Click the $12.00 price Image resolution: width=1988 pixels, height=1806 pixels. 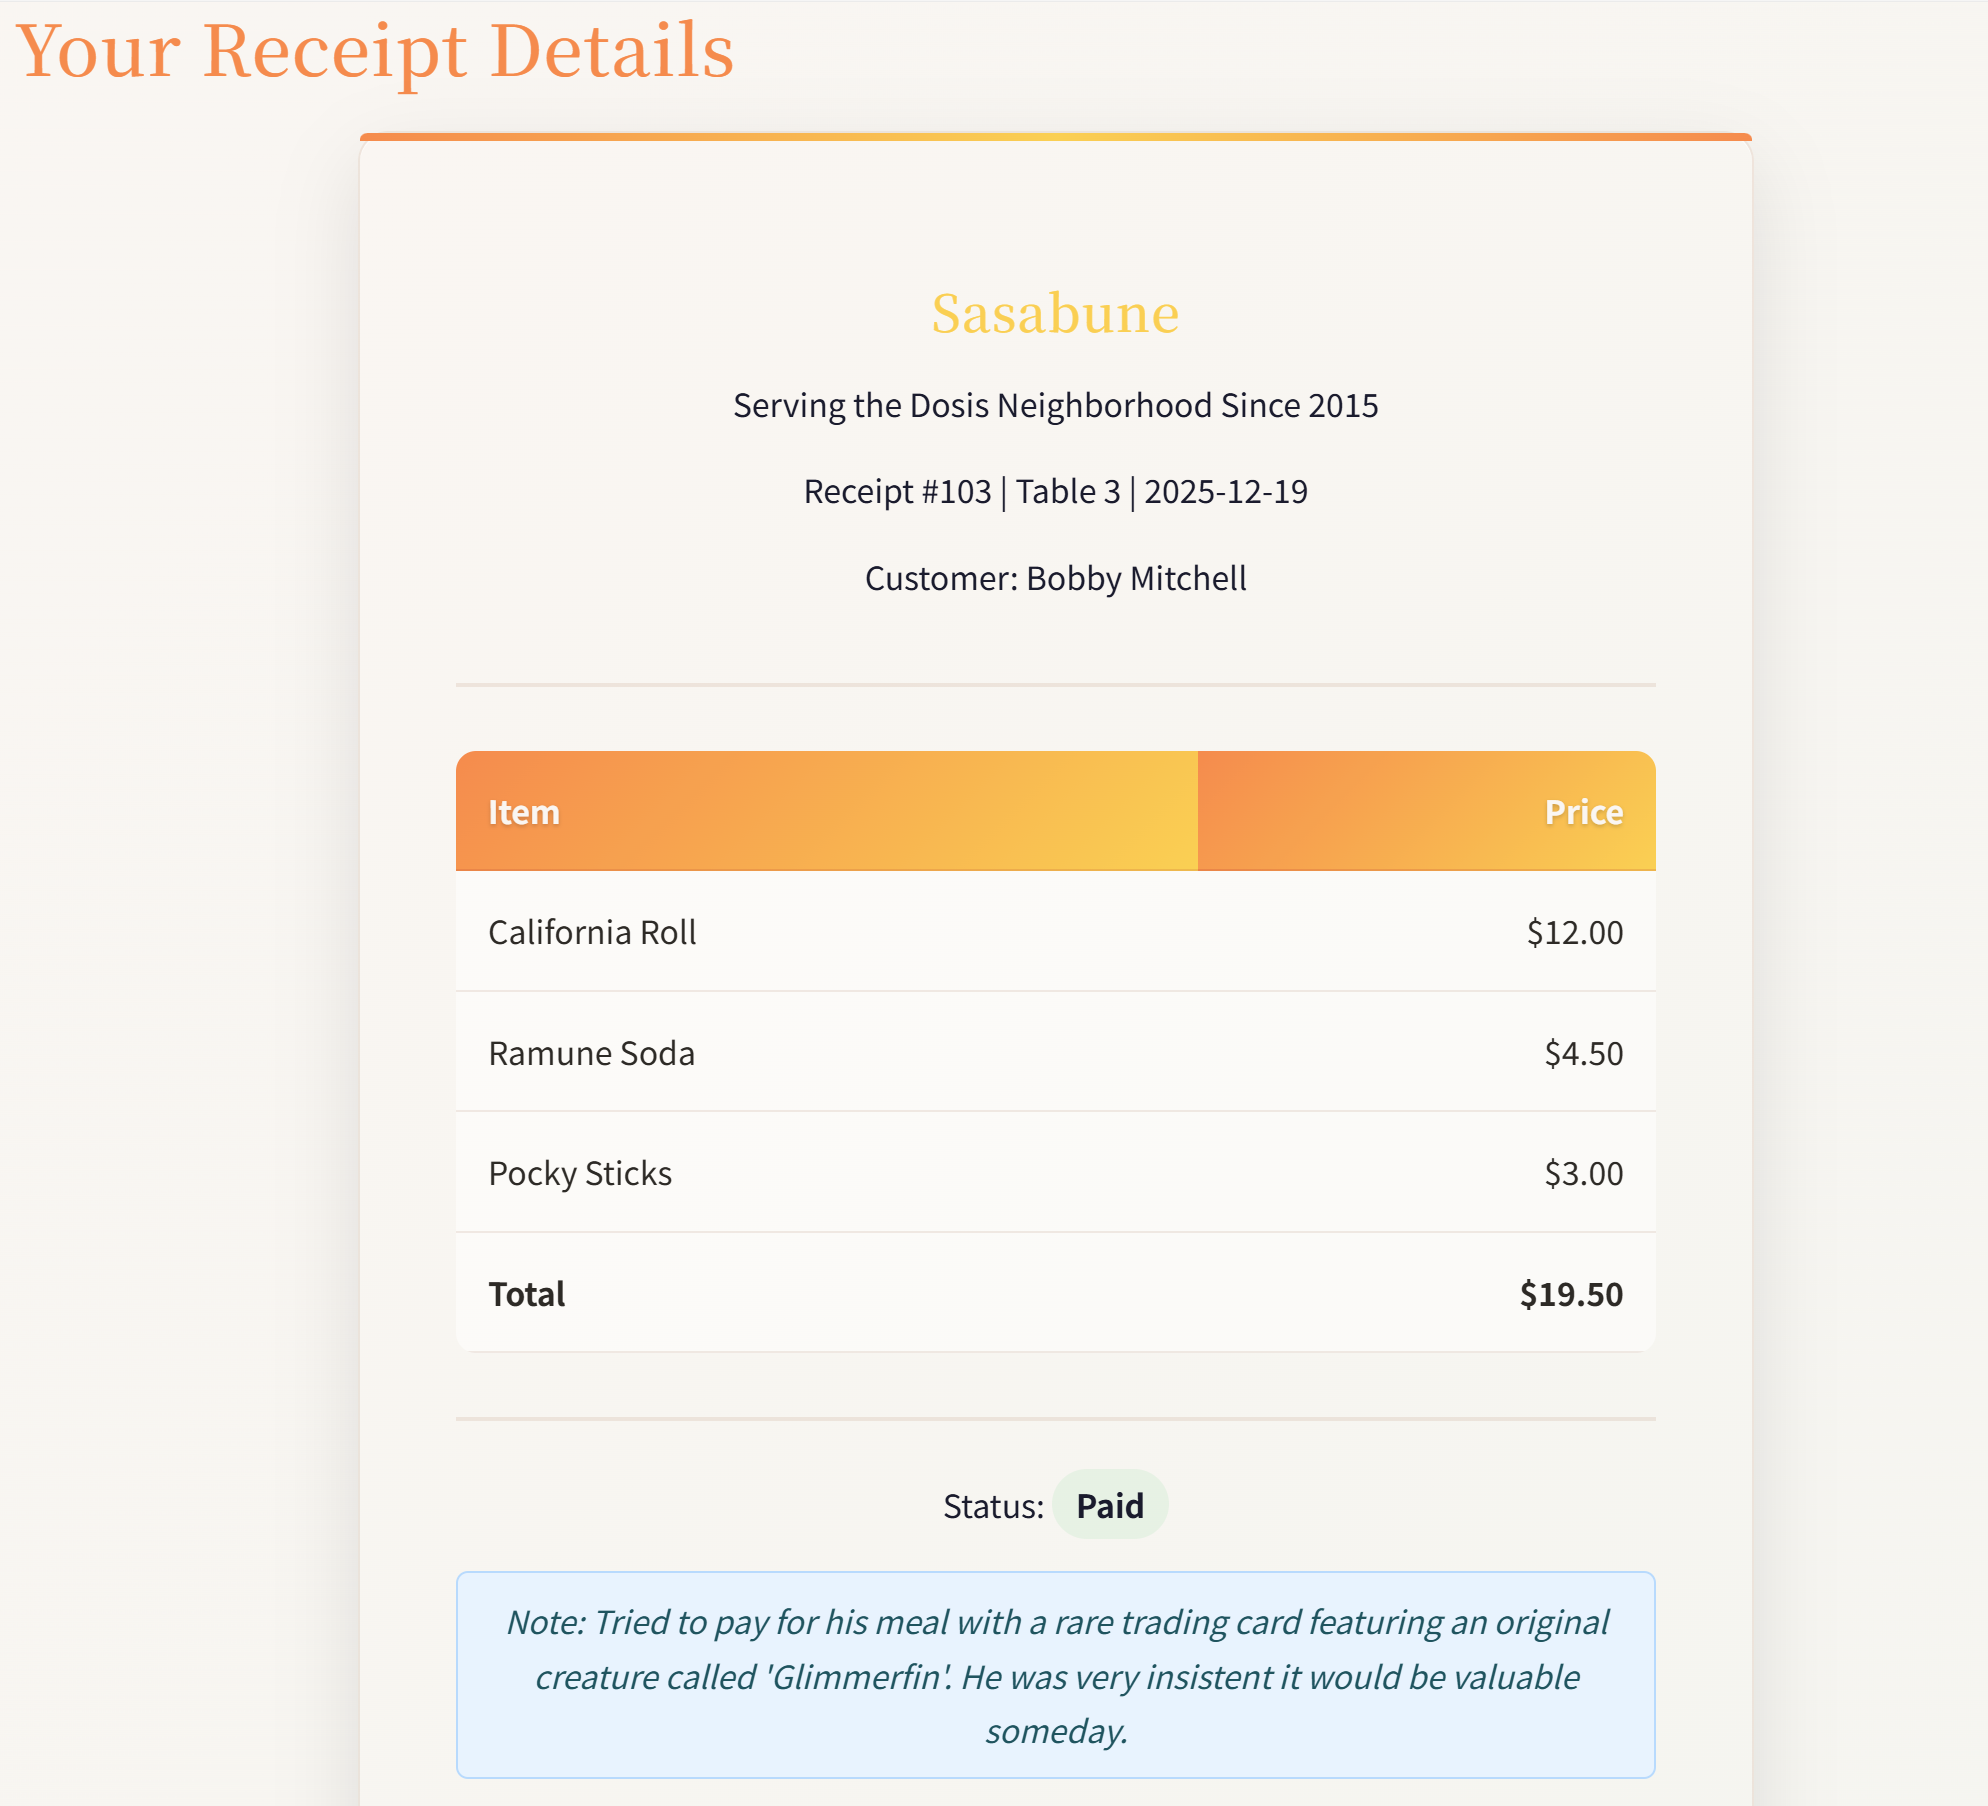click(1574, 932)
